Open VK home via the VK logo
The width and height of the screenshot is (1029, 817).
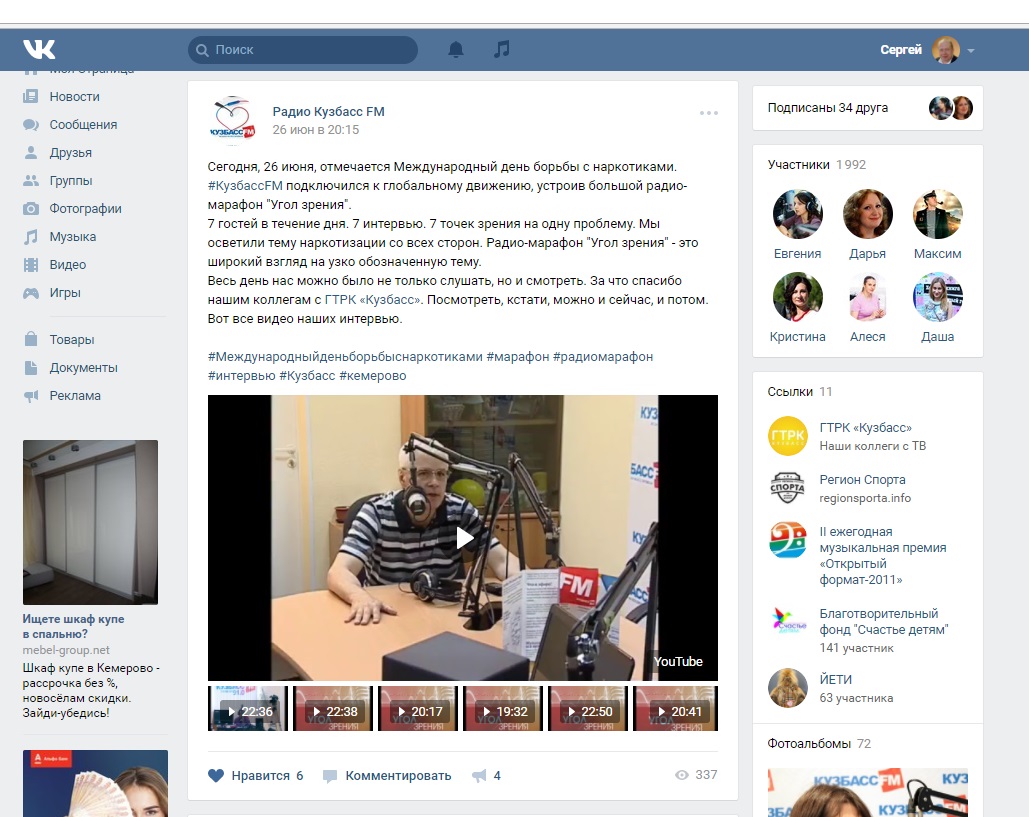point(39,49)
